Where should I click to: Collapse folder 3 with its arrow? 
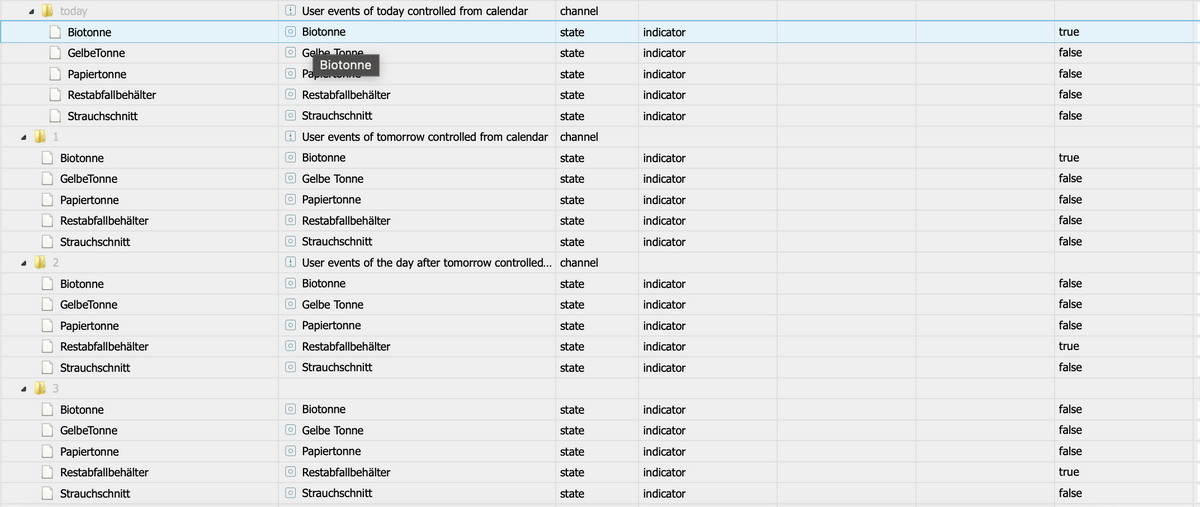pyautogui.click(x=24, y=388)
